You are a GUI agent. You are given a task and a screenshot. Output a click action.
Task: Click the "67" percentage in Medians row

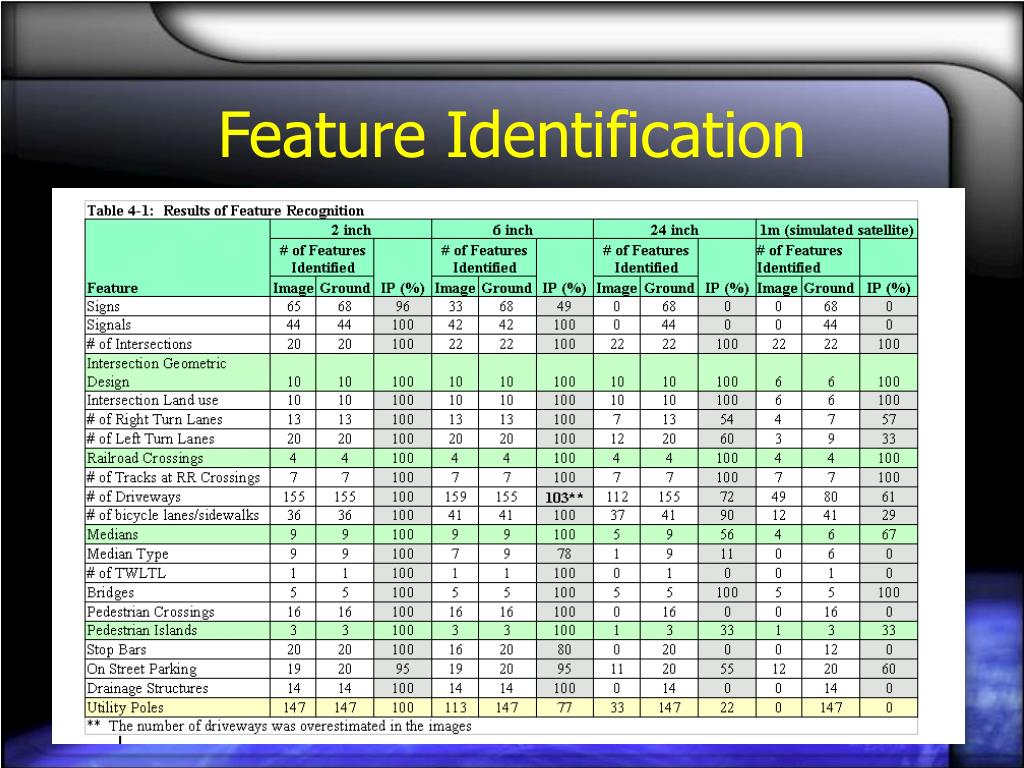click(889, 534)
